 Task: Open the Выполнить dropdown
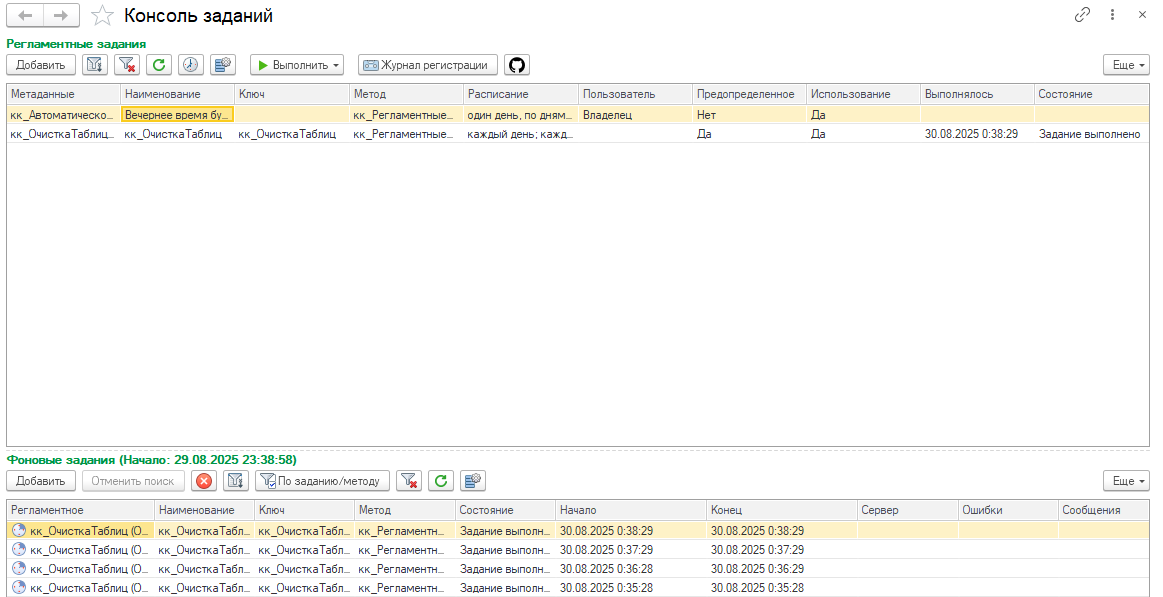[297, 65]
